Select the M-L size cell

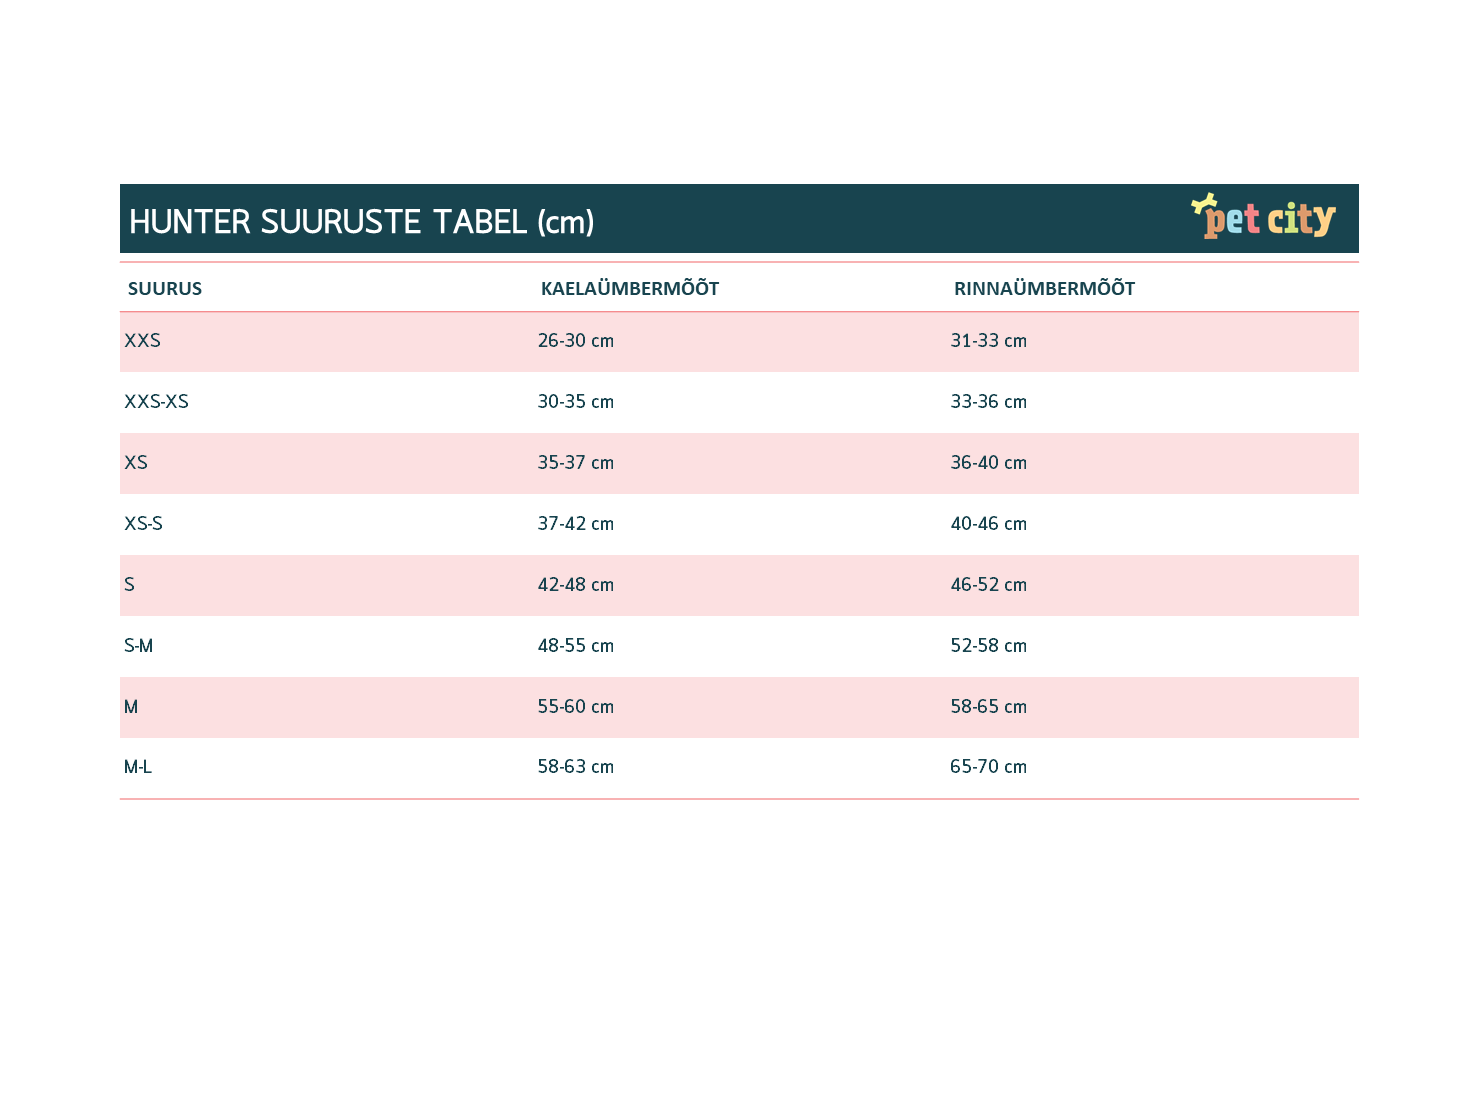(138, 767)
